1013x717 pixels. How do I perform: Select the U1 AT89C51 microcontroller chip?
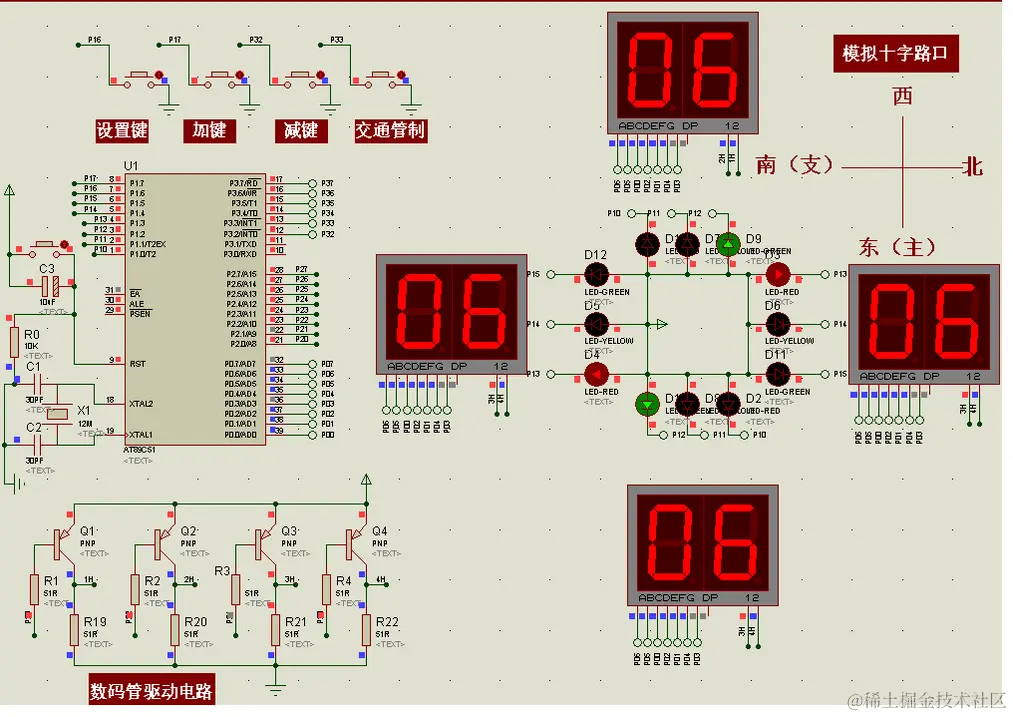click(x=195, y=309)
